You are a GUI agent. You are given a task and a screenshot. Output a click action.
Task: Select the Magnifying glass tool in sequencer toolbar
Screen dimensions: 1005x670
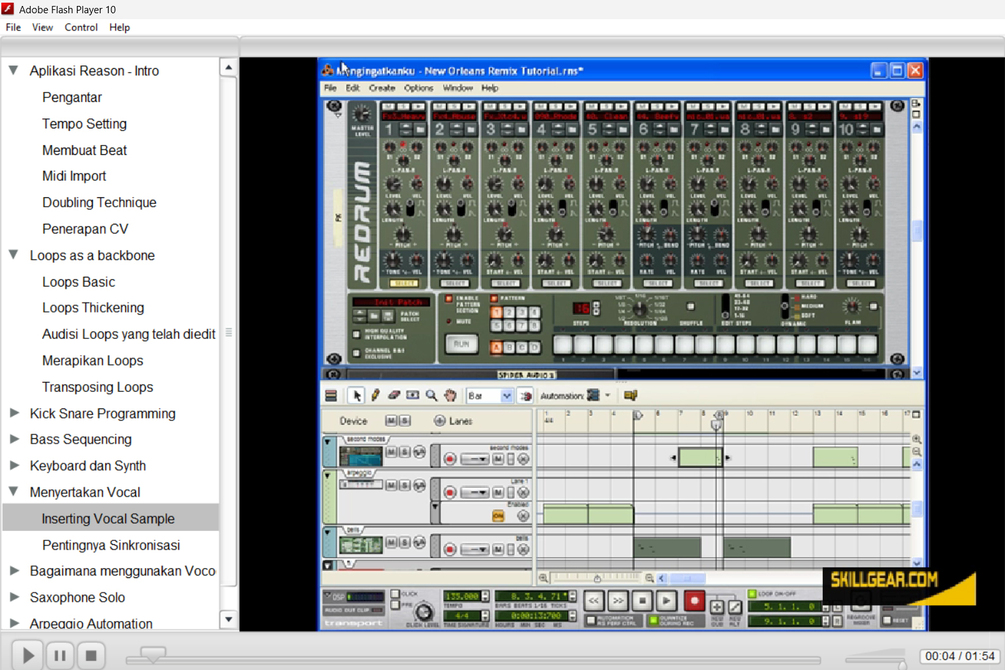431,396
